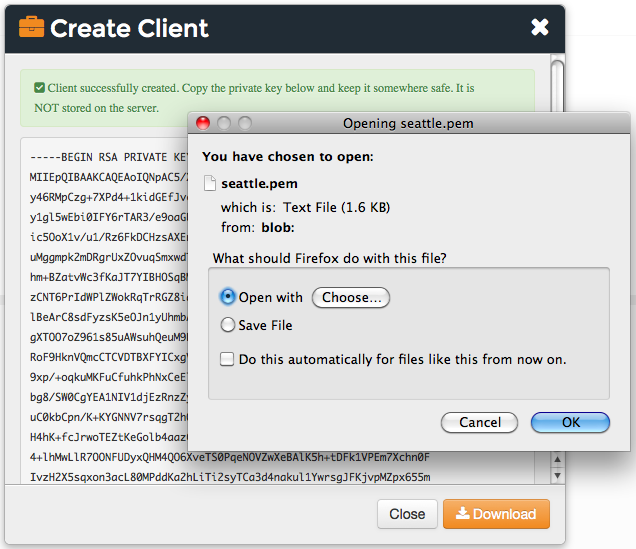Click the orange Download button
636x549 pixels.
pos(496,514)
